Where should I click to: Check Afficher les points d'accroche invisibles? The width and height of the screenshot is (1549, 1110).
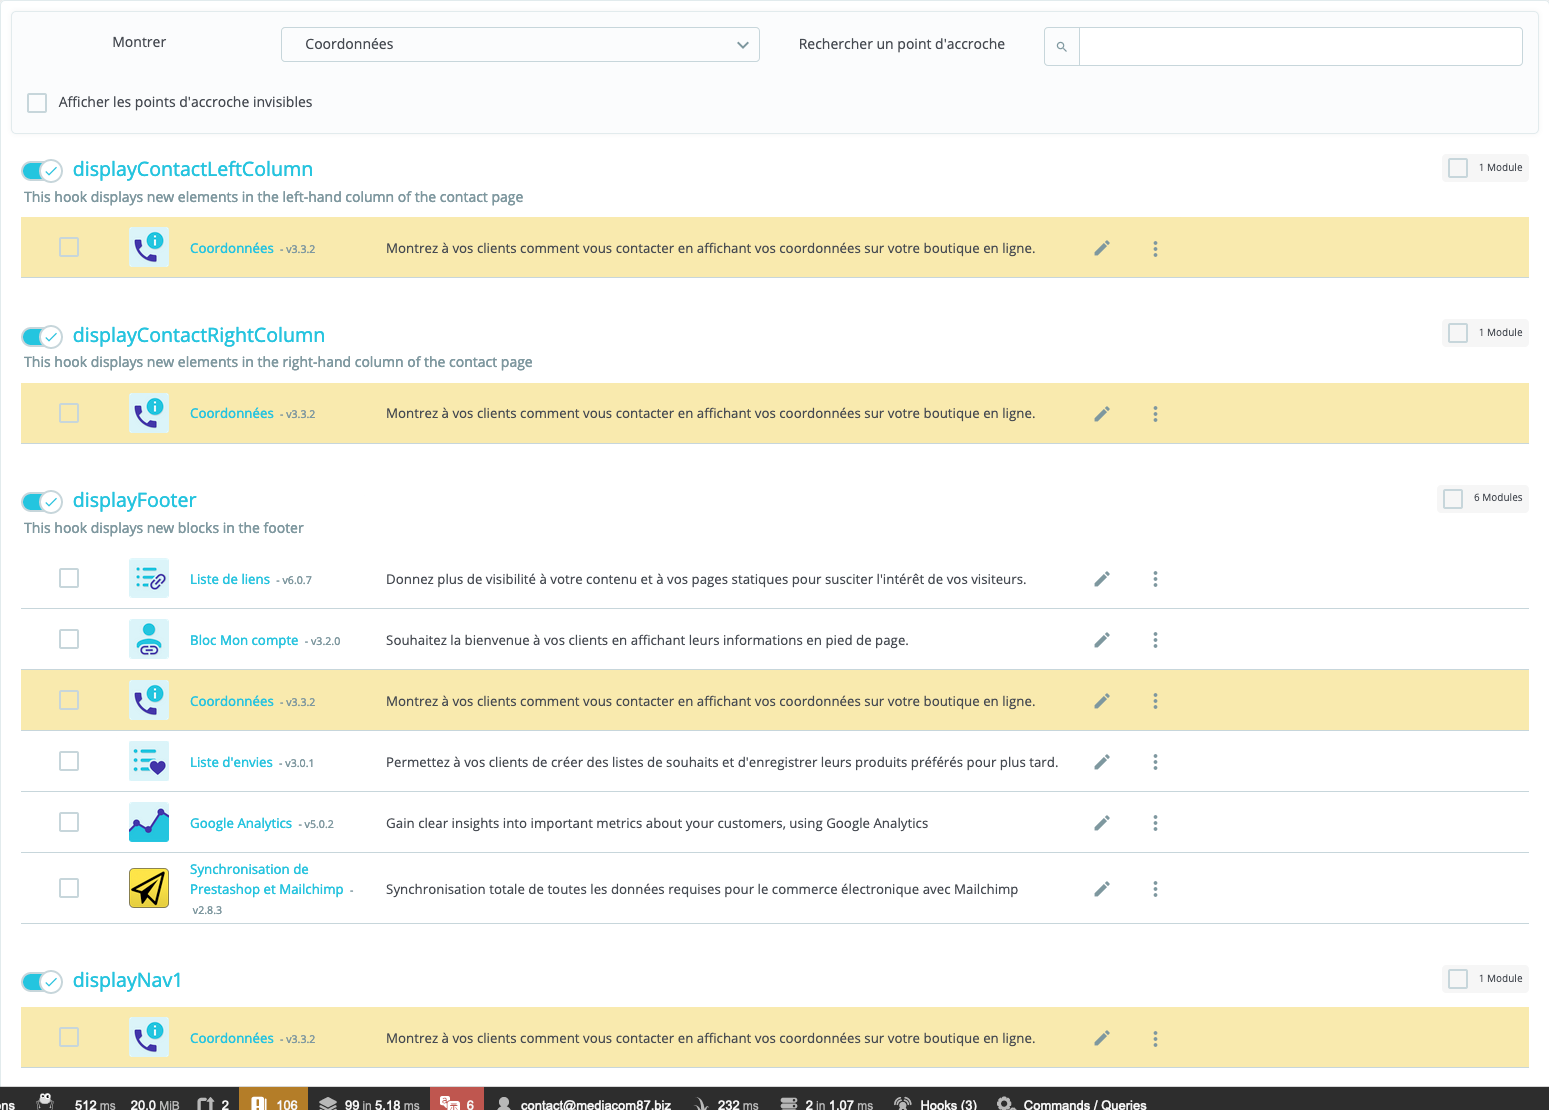37,103
